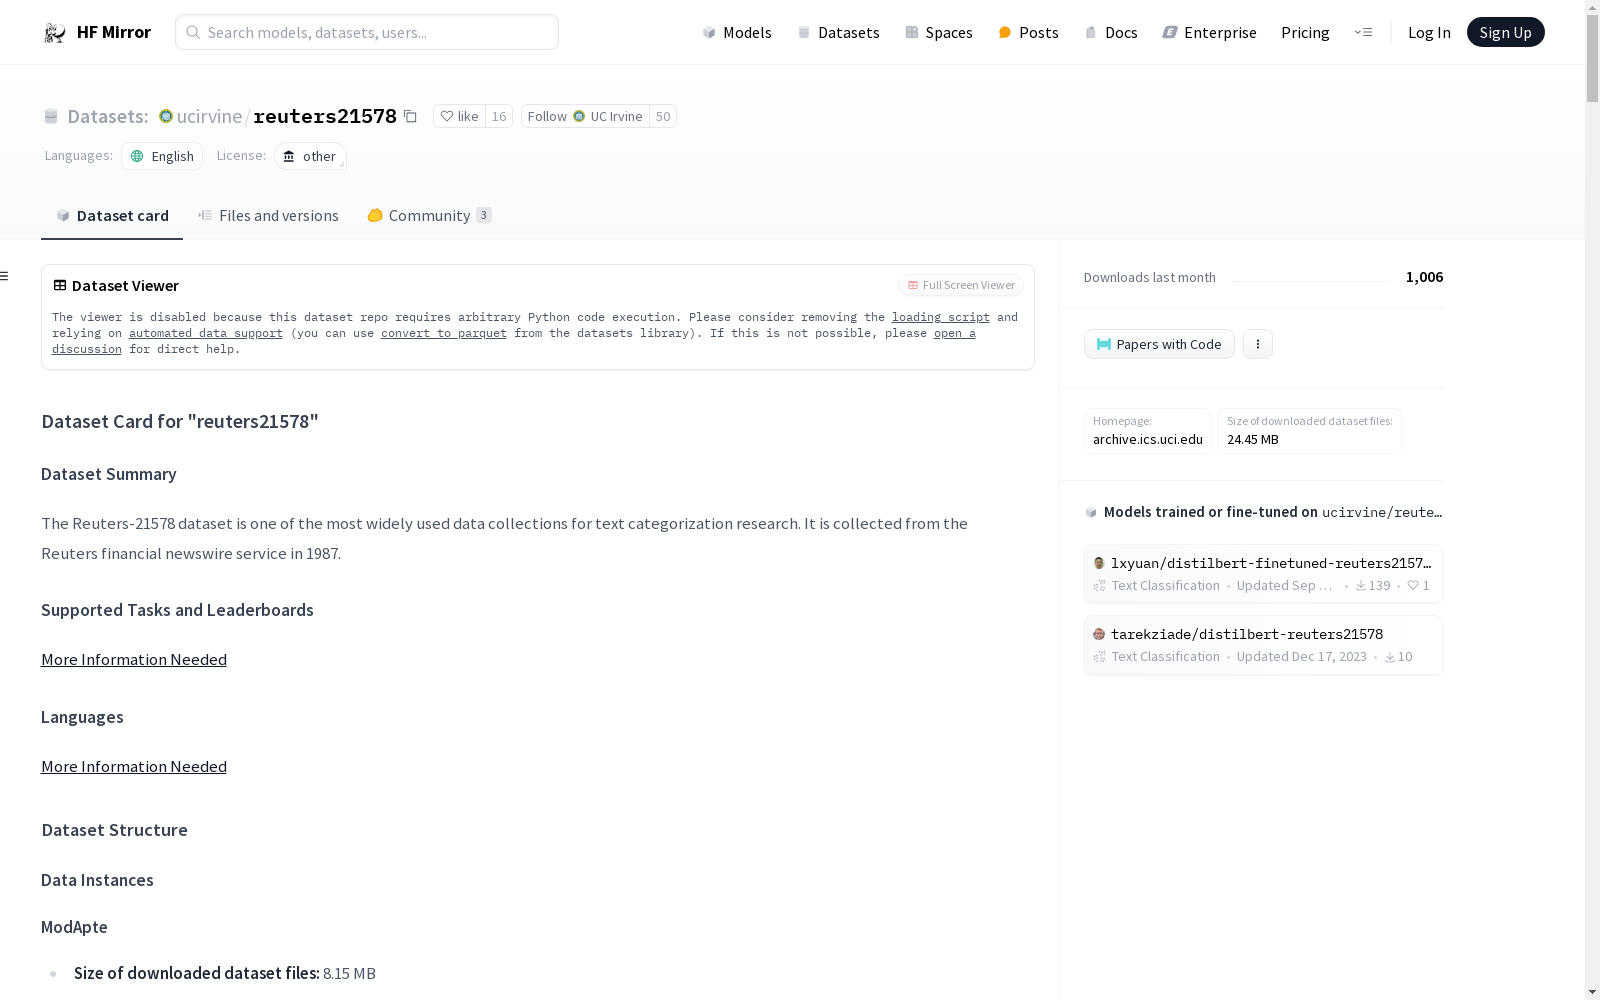The image size is (1600, 1000).
Task: Click the reuters21578 dataset title
Action: 325,116
